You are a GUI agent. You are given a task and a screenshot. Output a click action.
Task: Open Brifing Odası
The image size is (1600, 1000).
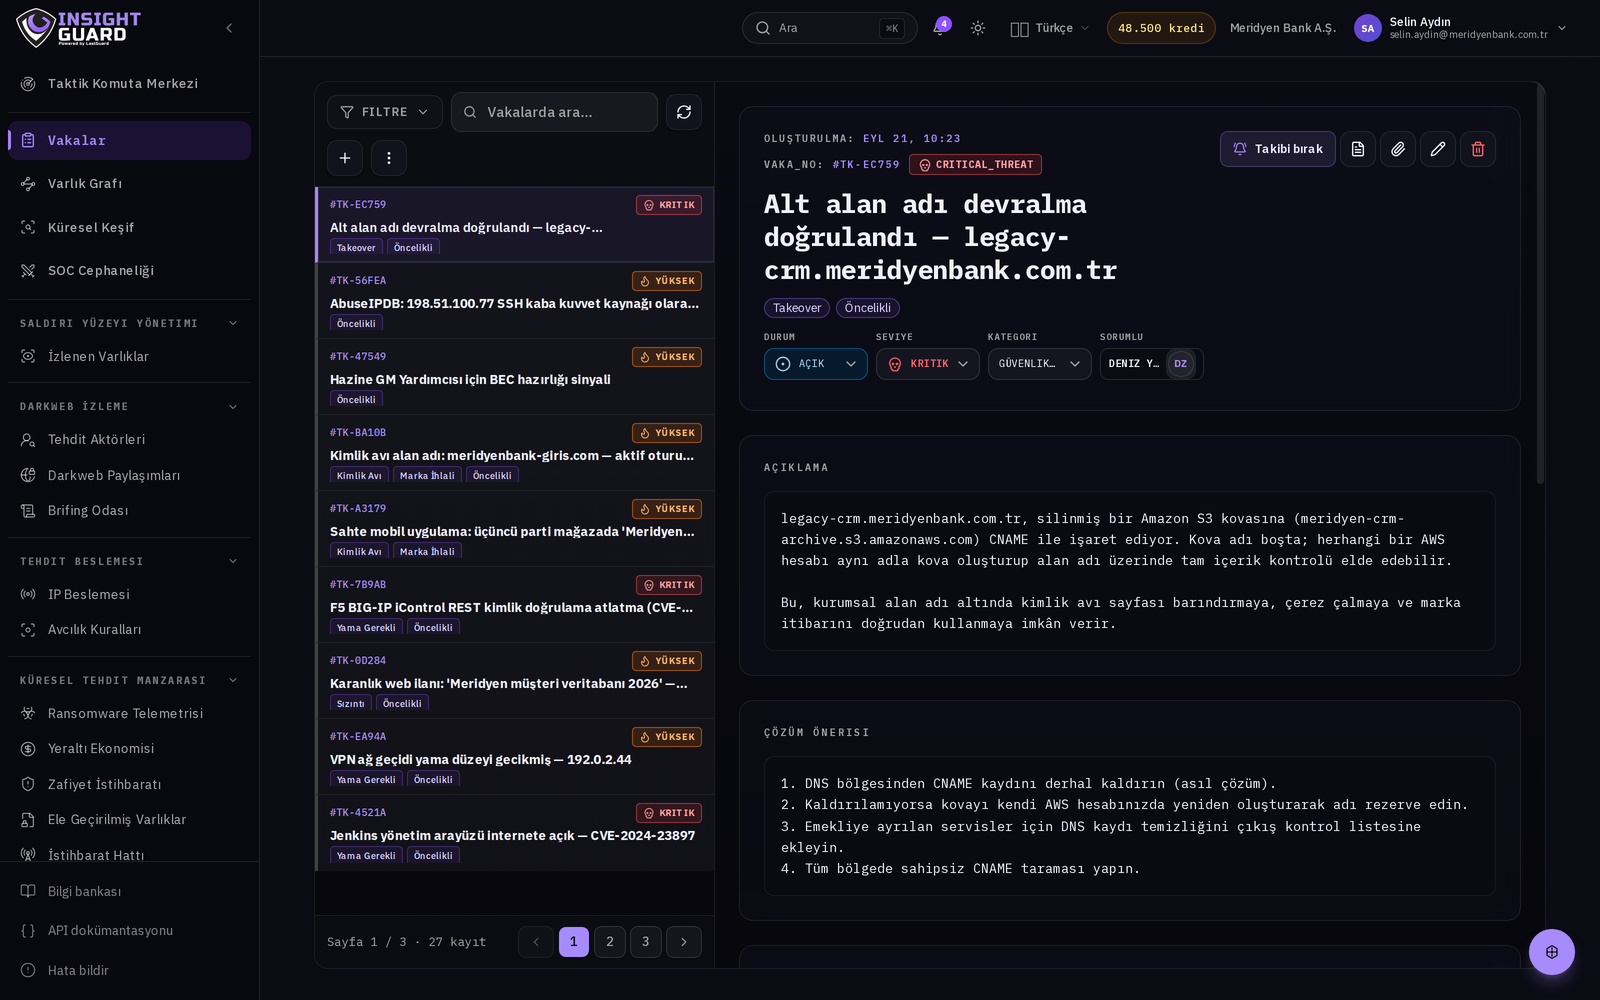pyautogui.click(x=129, y=510)
